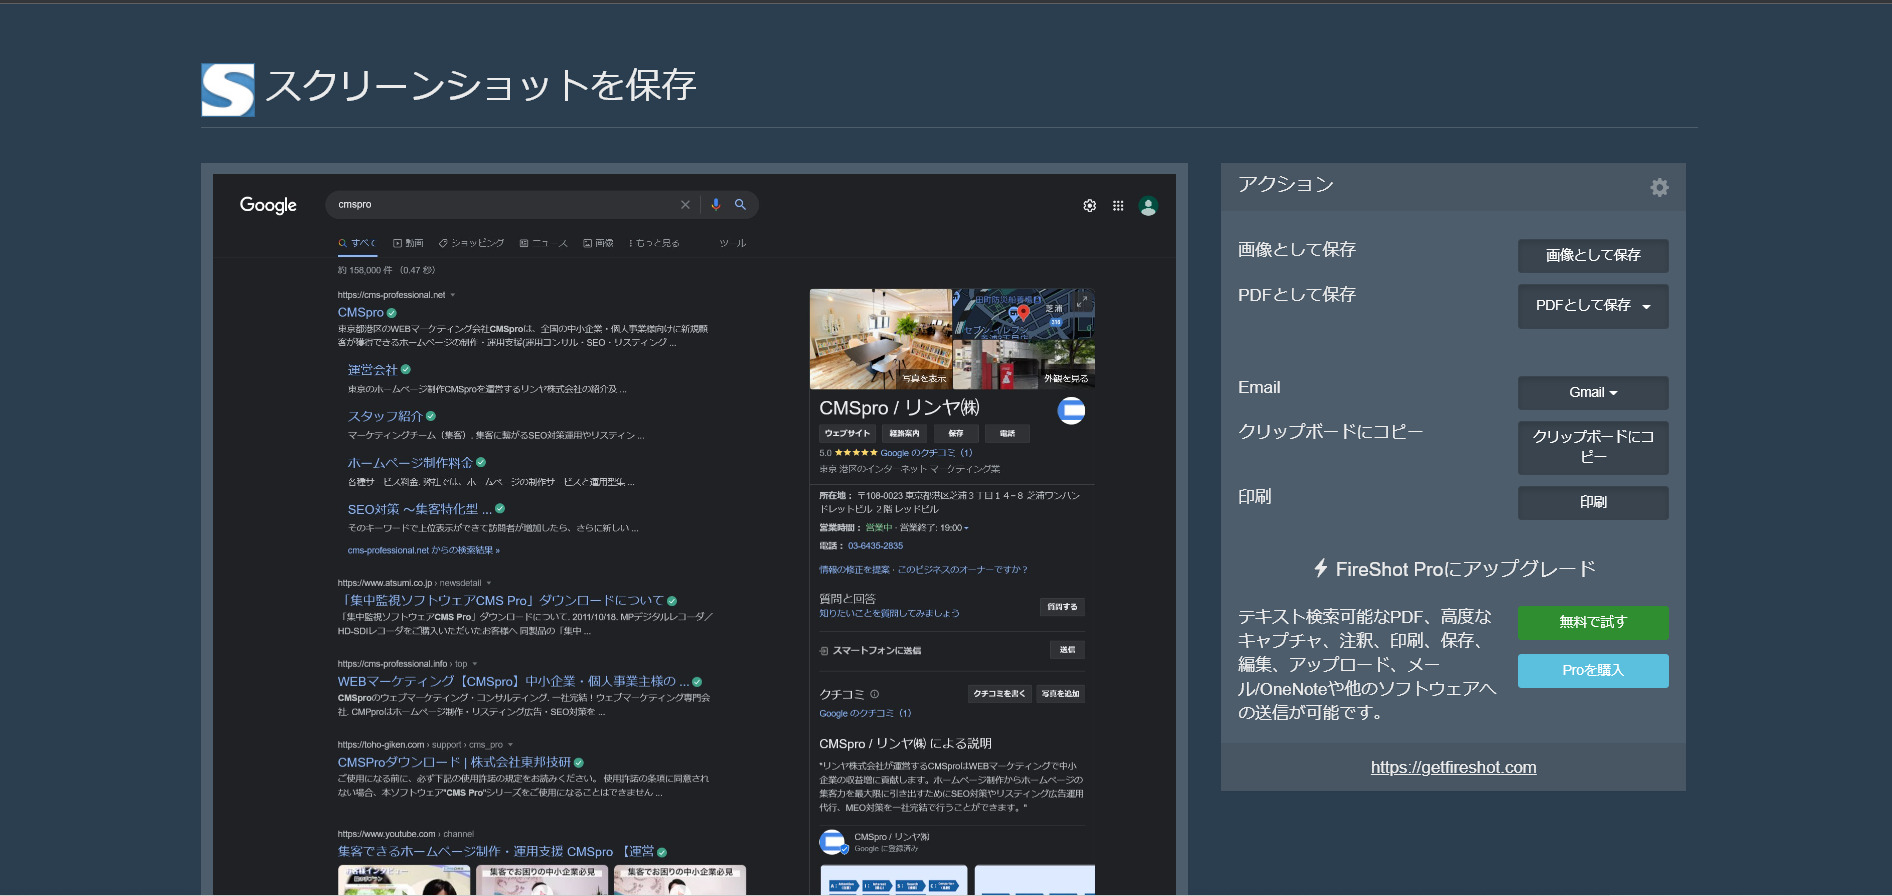Click the クリップボードにコピー label text
The image size is (1892, 896).
[x=1330, y=431]
